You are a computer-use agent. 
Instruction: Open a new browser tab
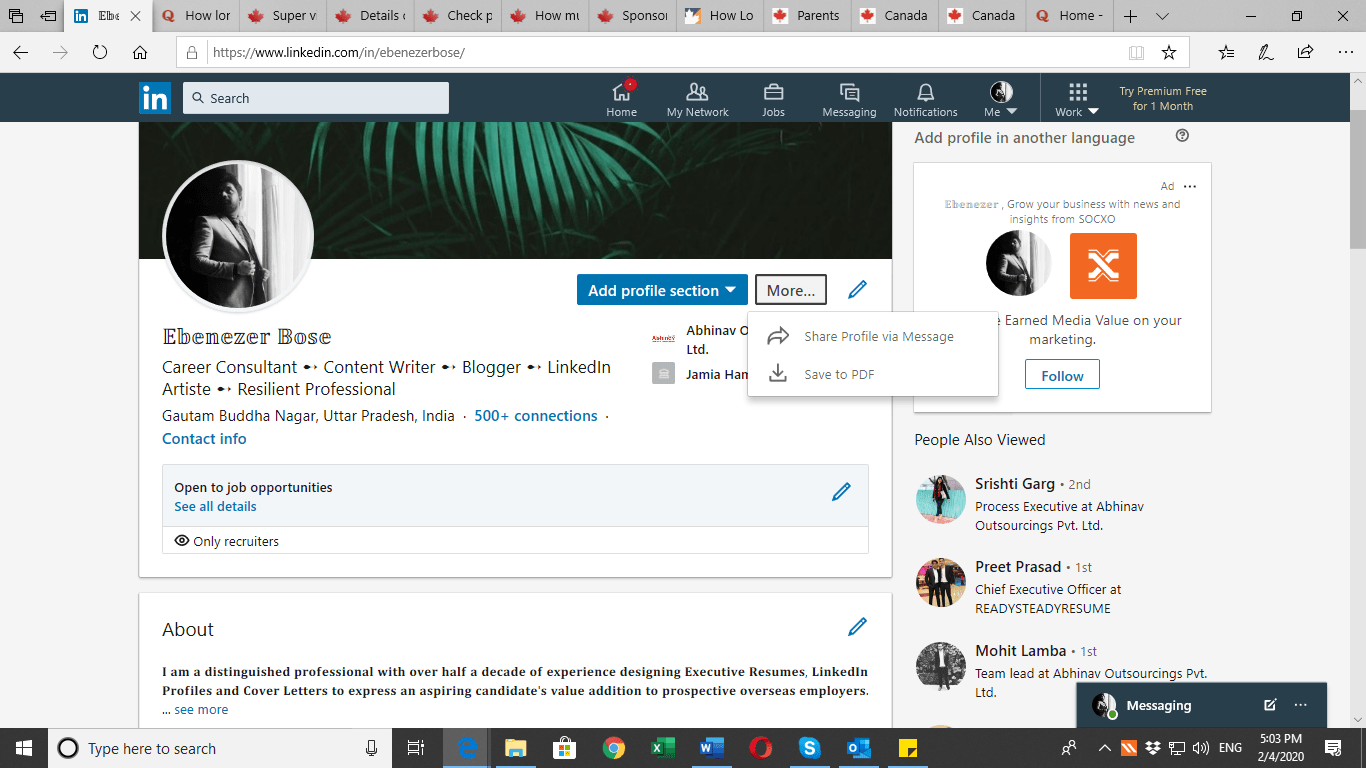pos(1130,16)
